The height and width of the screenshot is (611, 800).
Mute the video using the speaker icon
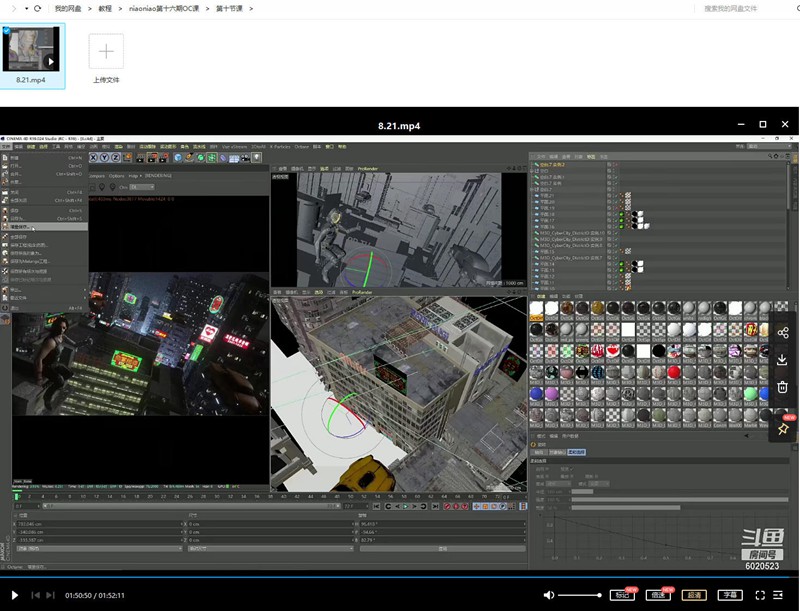tap(549, 595)
